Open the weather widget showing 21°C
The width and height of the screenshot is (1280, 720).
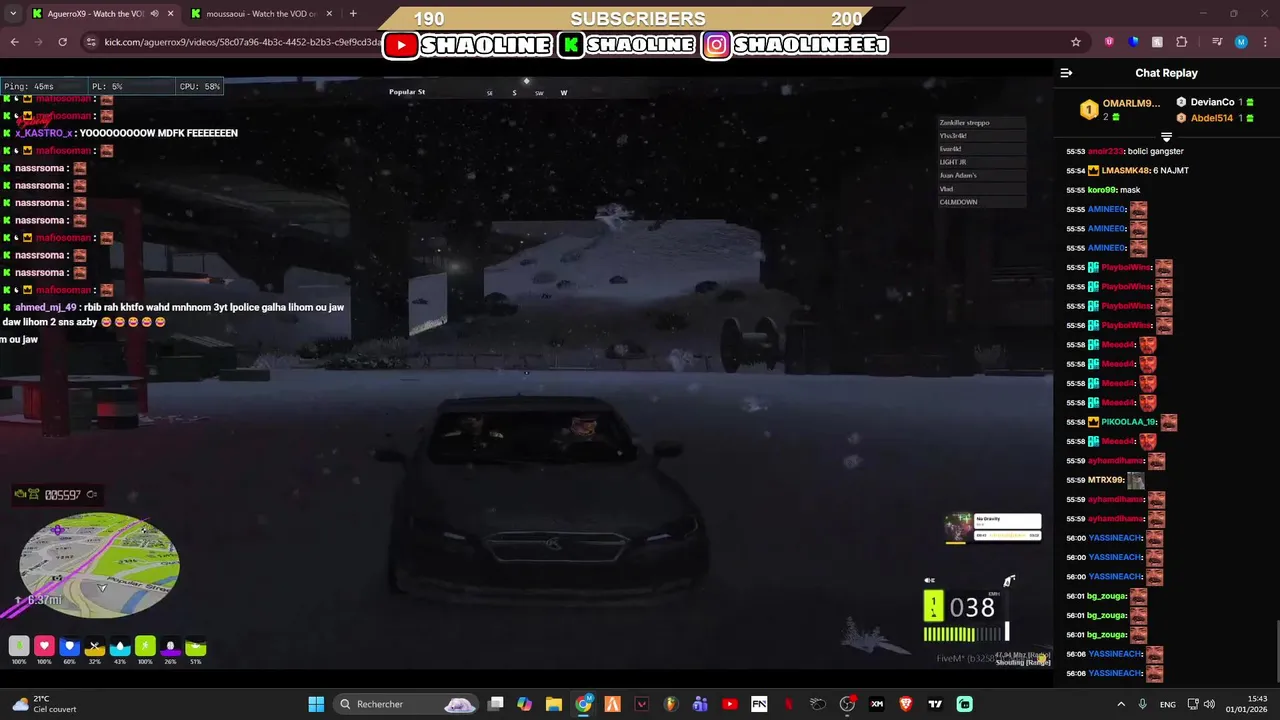[45, 704]
